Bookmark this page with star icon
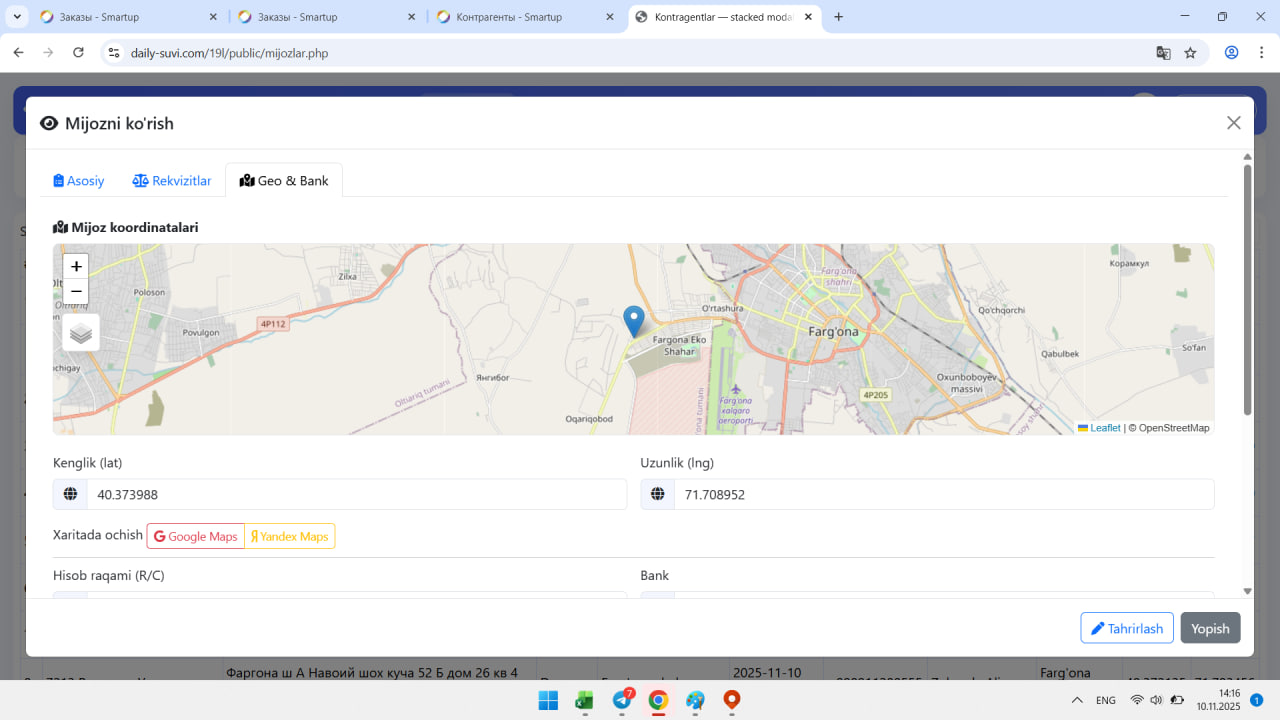Image resolution: width=1280 pixels, height=720 pixels. click(x=1190, y=53)
